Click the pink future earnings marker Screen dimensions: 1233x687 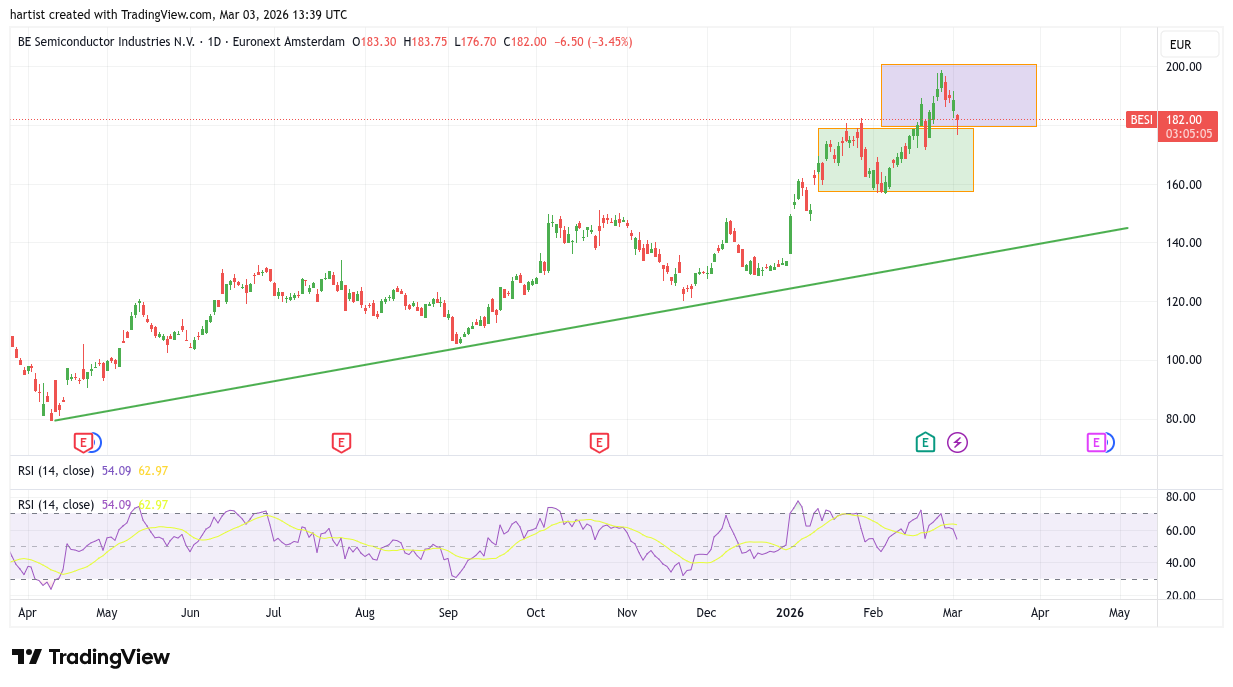pyautogui.click(x=1096, y=442)
